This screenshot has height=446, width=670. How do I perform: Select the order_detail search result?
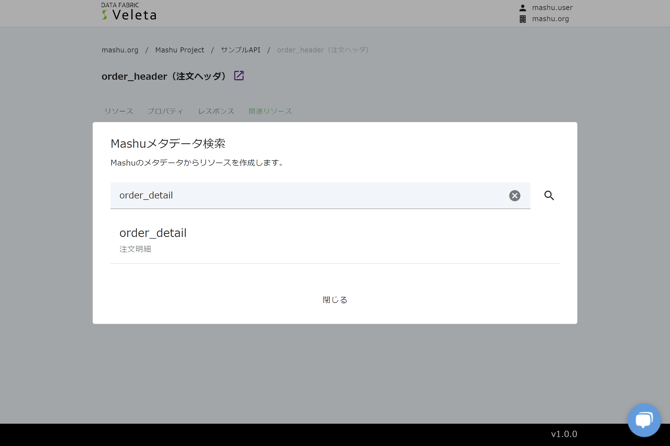[x=153, y=239]
